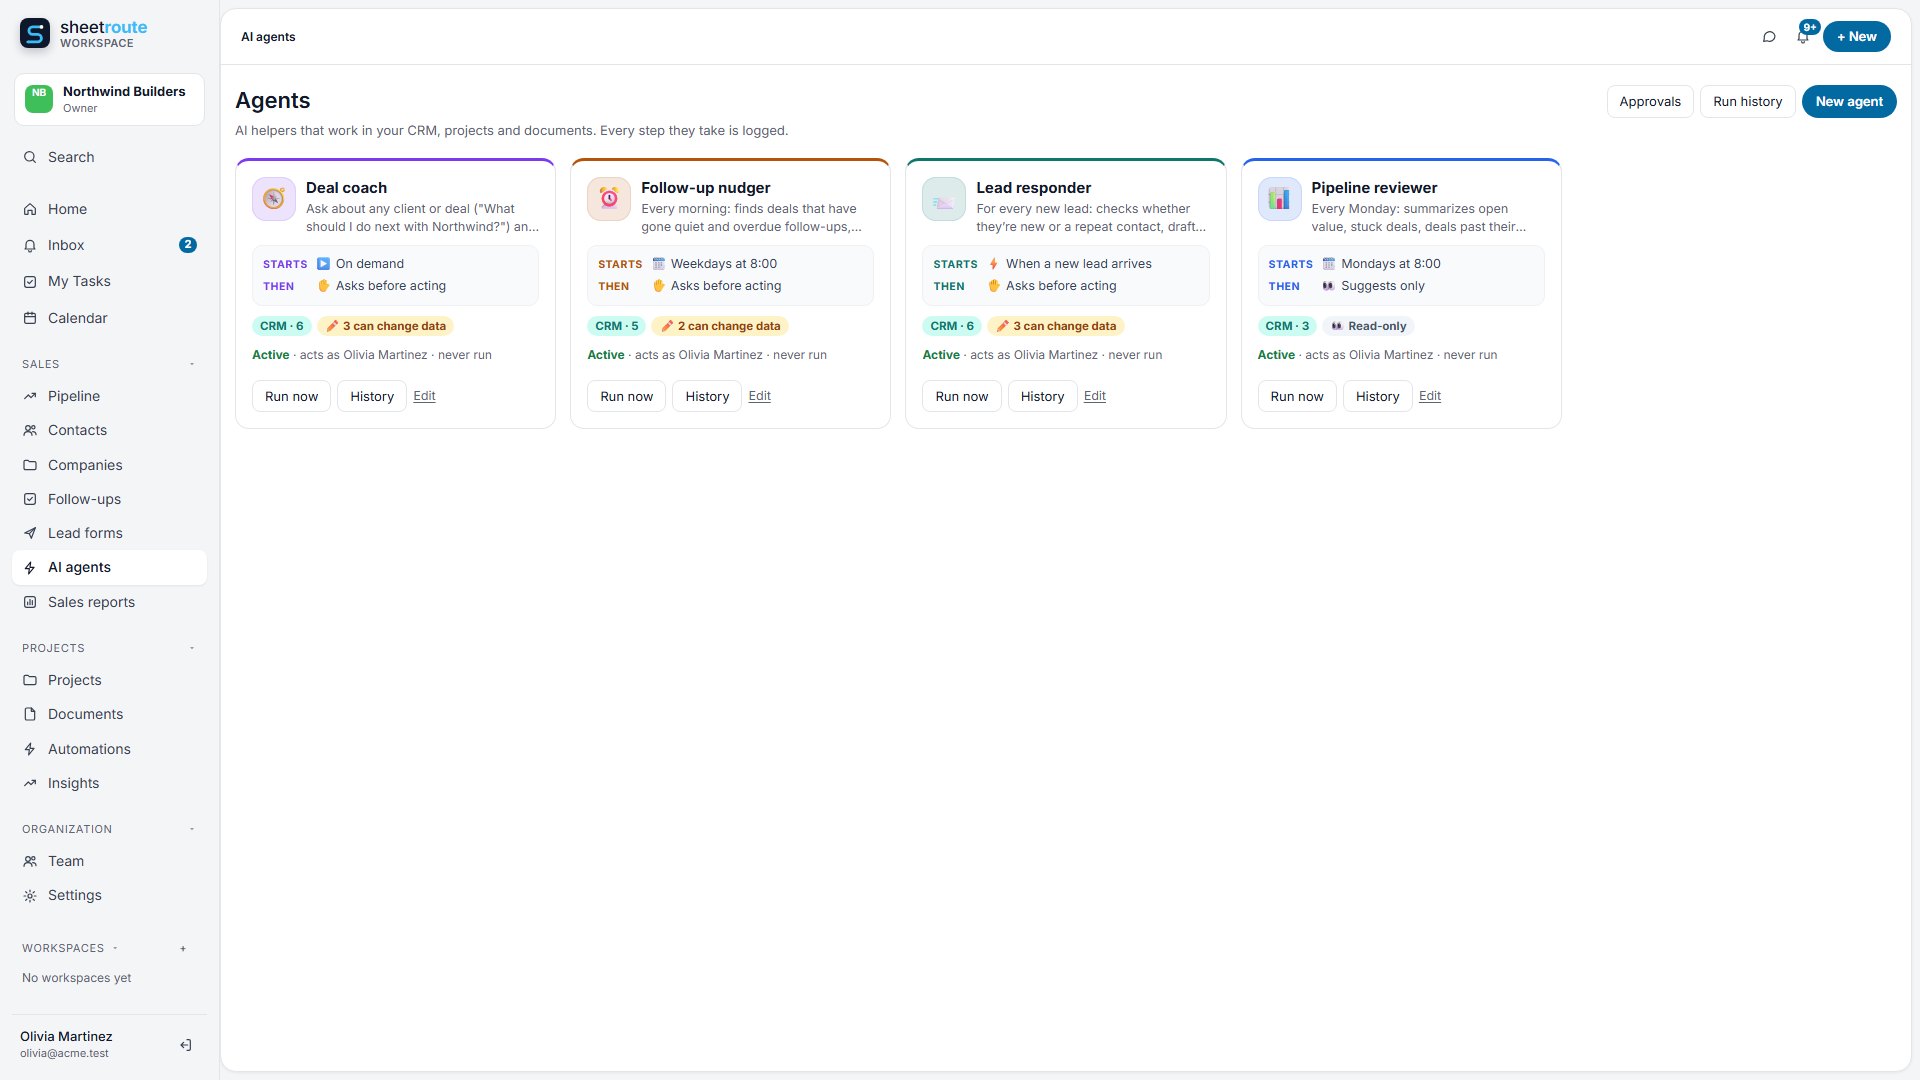Viewport: 1920px width, 1080px height.
Task: View History for Follow-up nudger
Action: (x=707, y=396)
